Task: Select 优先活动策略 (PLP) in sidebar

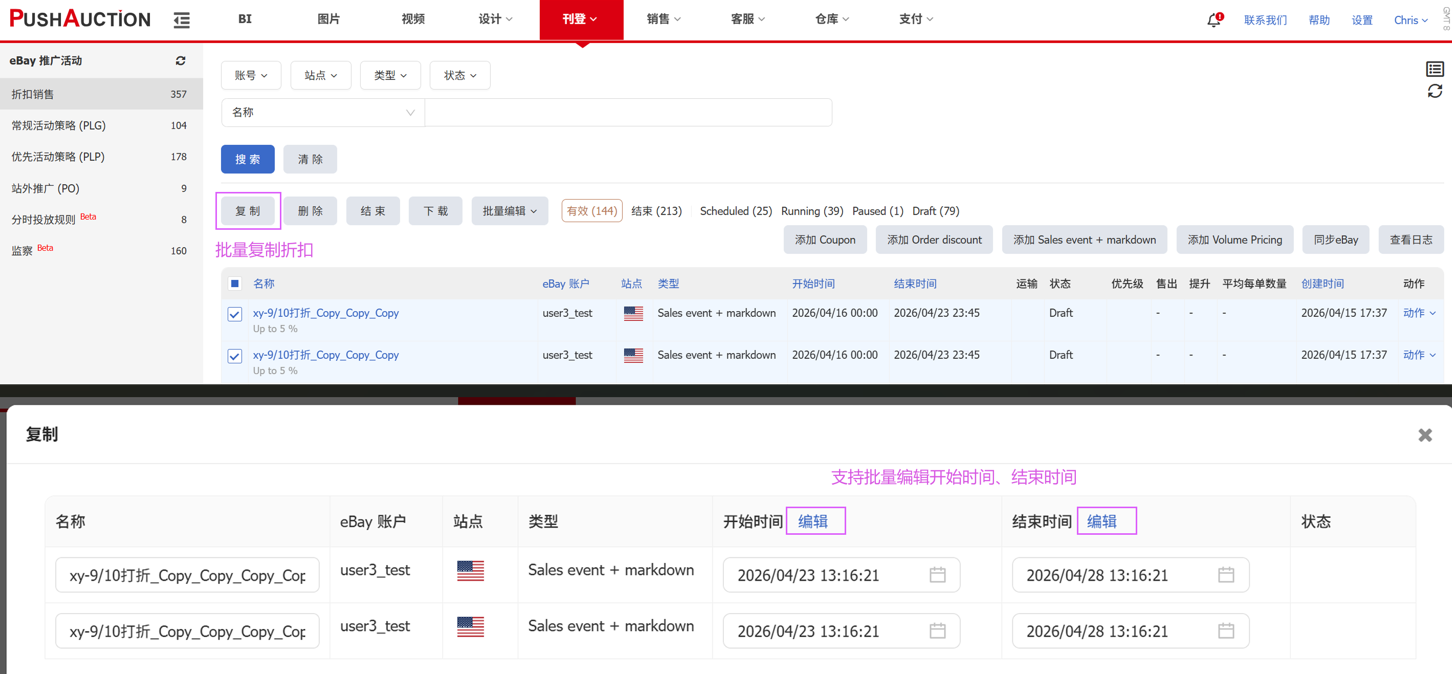Action: [x=58, y=157]
